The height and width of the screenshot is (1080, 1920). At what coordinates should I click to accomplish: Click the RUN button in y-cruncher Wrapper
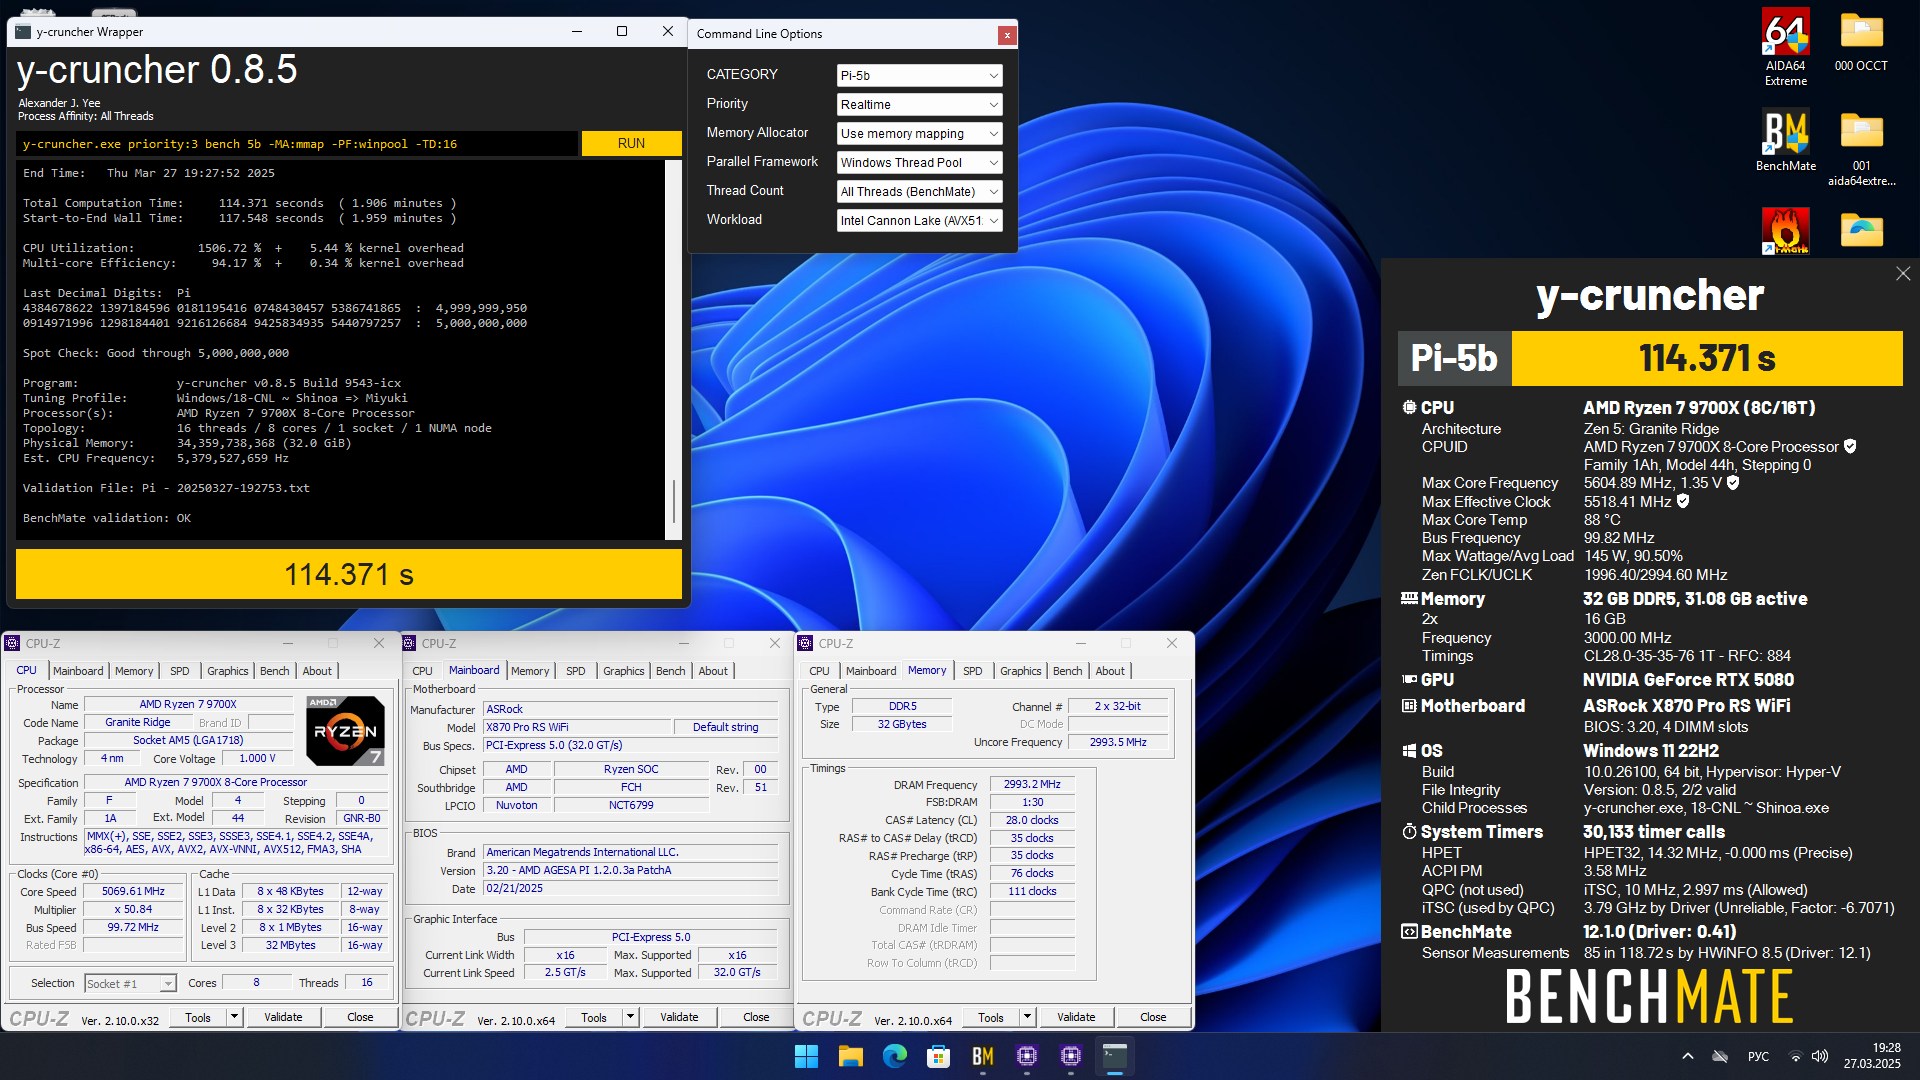pos(631,144)
